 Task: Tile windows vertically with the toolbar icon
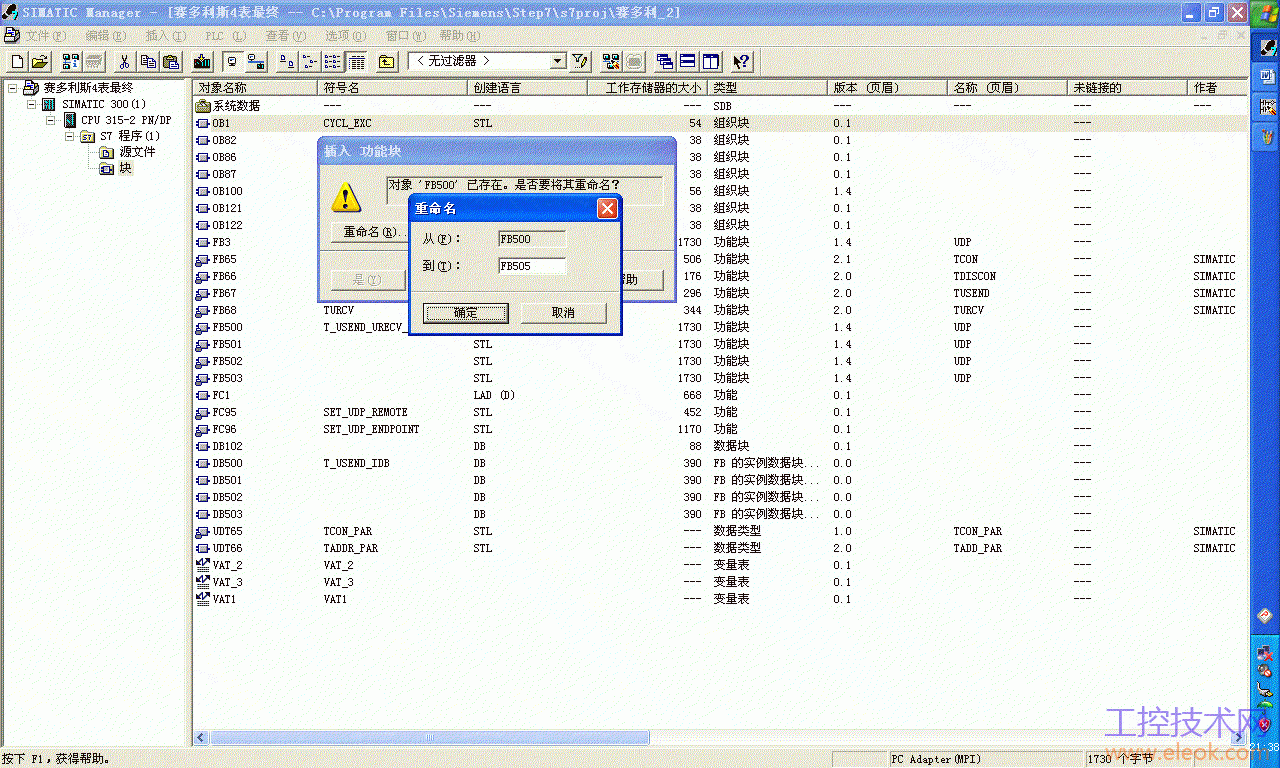click(x=711, y=62)
